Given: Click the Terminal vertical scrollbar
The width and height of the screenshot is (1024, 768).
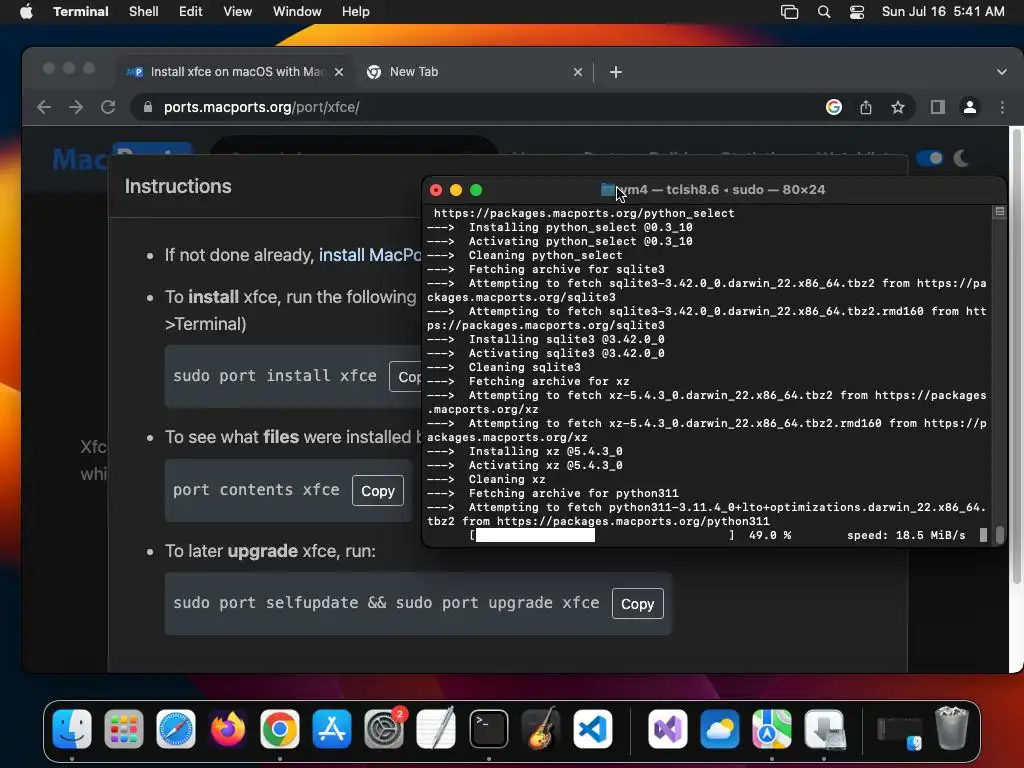Looking at the screenshot, I should [999, 535].
